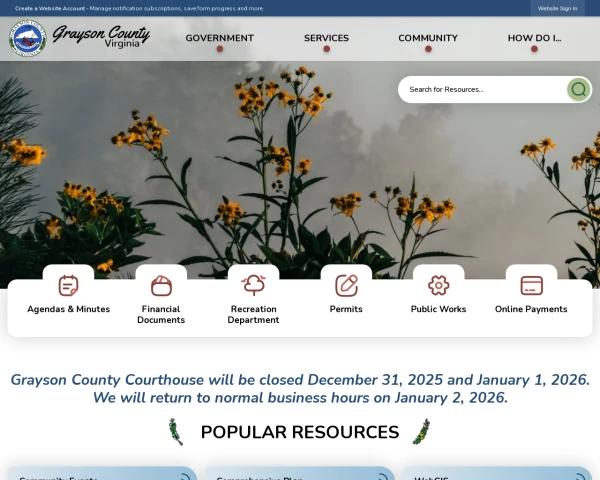Follow the Create a Website Account link

pos(50,8)
